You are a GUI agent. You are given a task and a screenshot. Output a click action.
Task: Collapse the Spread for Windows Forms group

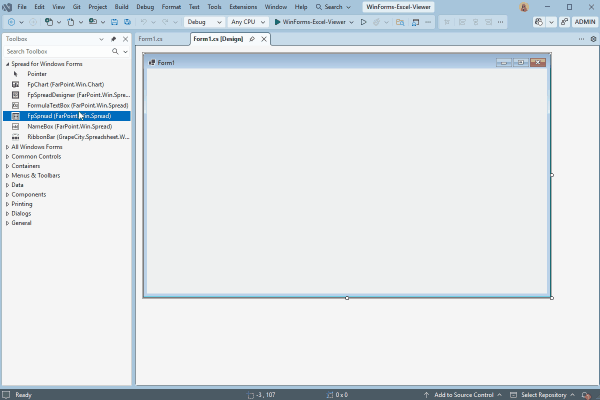7,64
